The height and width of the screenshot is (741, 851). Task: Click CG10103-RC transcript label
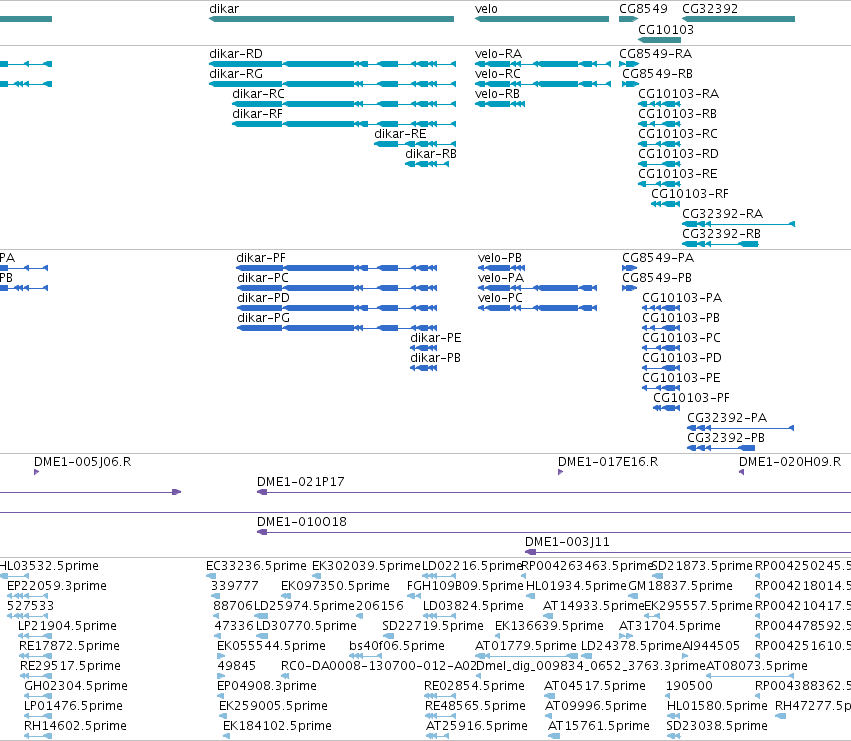pos(678,134)
